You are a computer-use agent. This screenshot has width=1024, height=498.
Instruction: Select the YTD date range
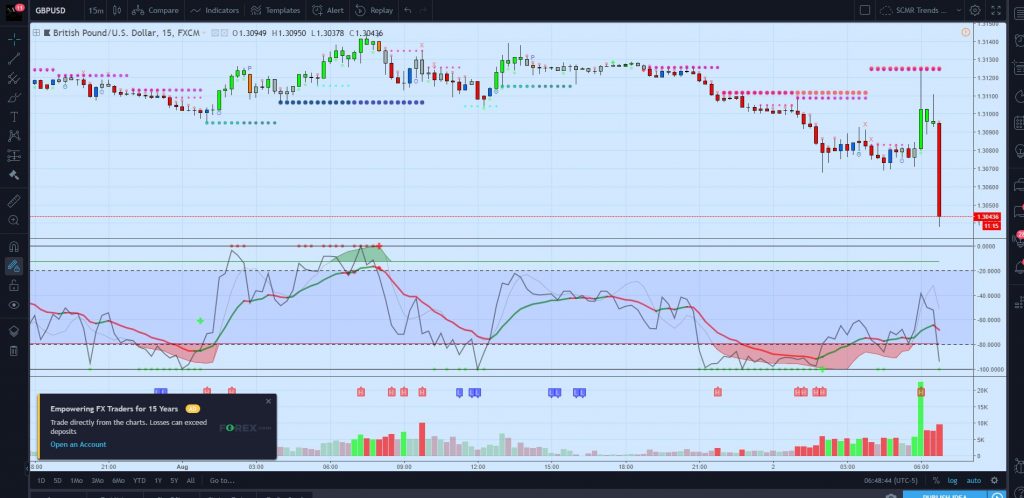click(139, 481)
